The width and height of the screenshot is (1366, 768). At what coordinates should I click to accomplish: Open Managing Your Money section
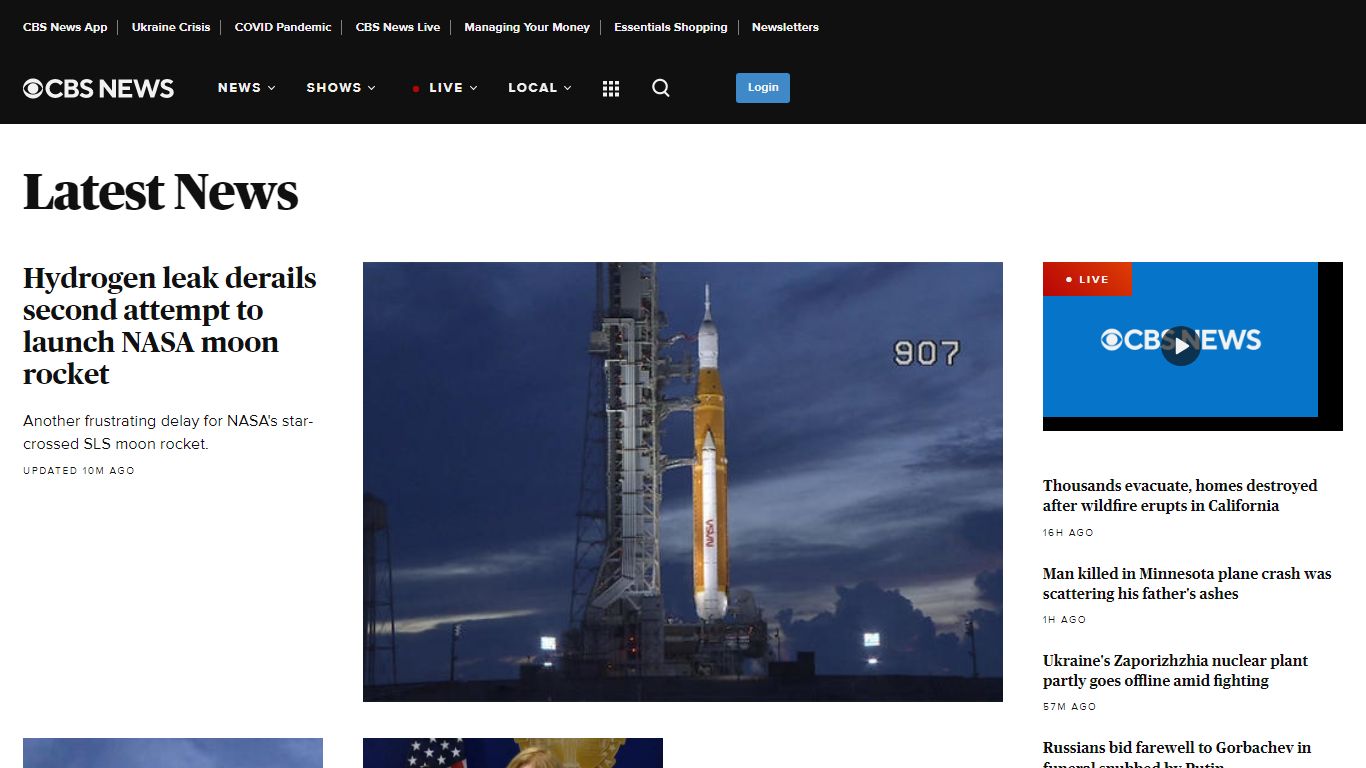pyautogui.click(x=527, y=27)
